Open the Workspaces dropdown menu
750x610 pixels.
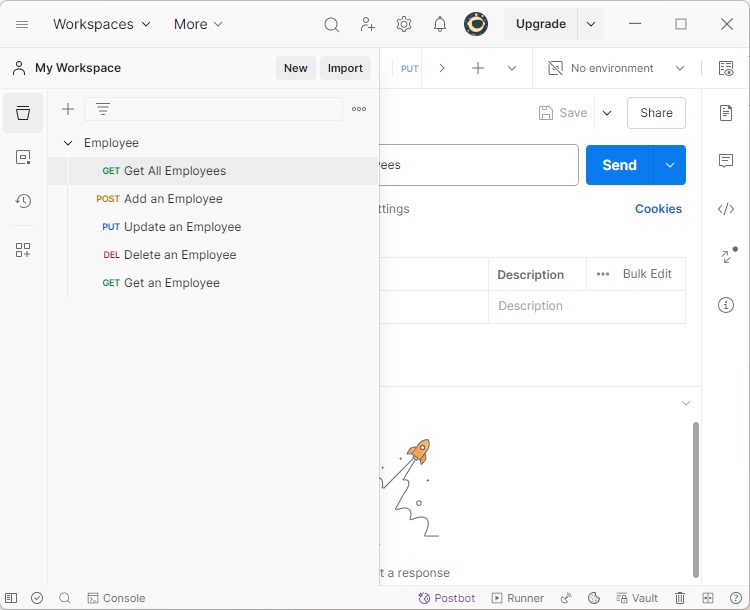(102, 24)
